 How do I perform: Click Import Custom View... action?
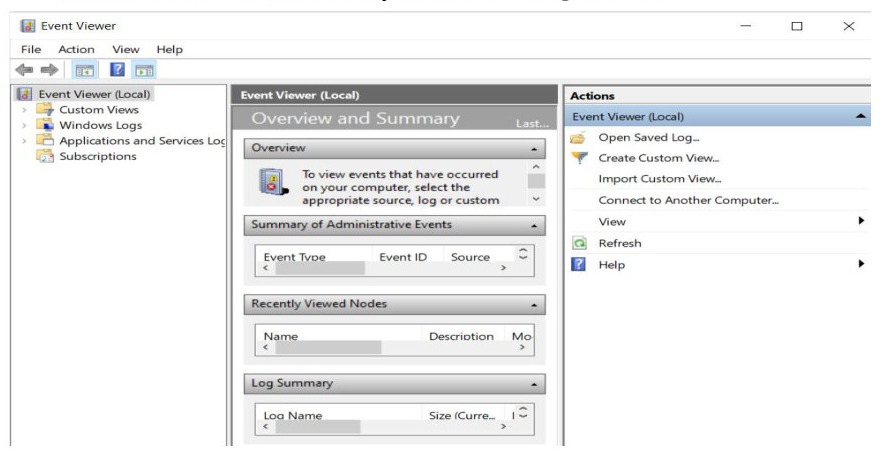point(660,179)
